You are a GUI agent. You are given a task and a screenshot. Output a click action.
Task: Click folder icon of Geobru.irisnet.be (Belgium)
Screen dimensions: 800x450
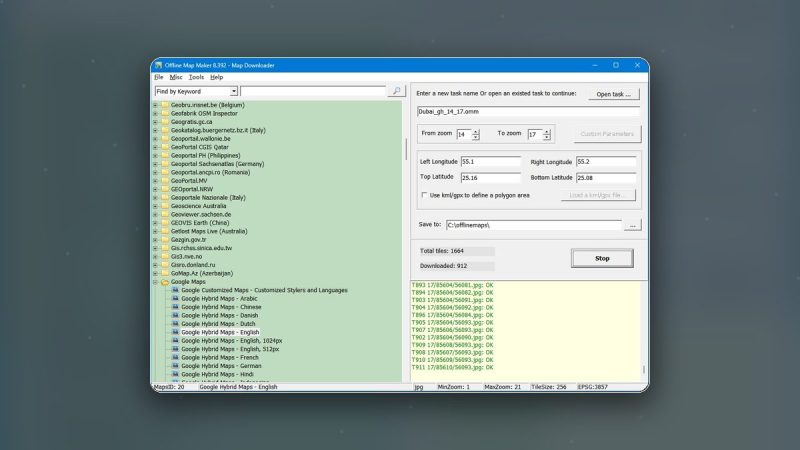[165, 105]
